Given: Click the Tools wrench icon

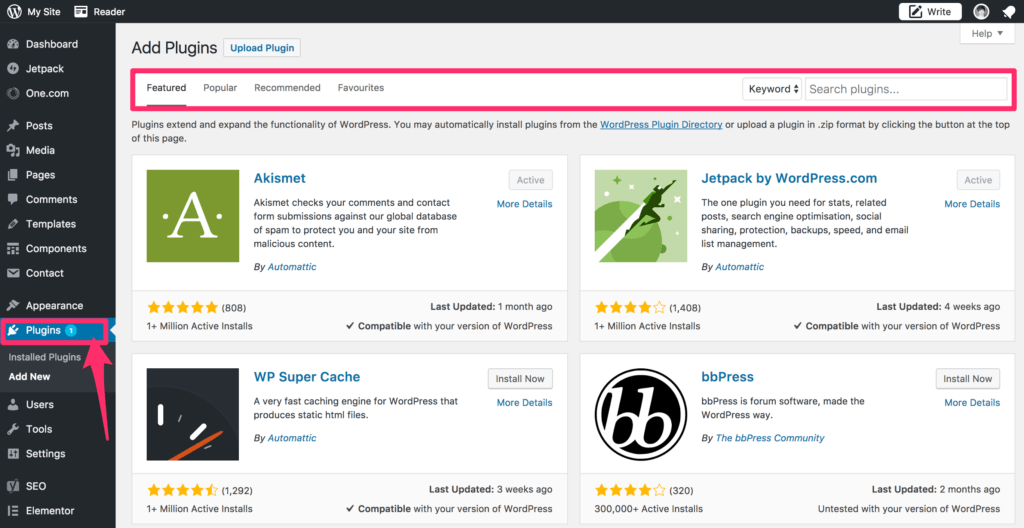Looking at the screenshot, I should [12, 429].
